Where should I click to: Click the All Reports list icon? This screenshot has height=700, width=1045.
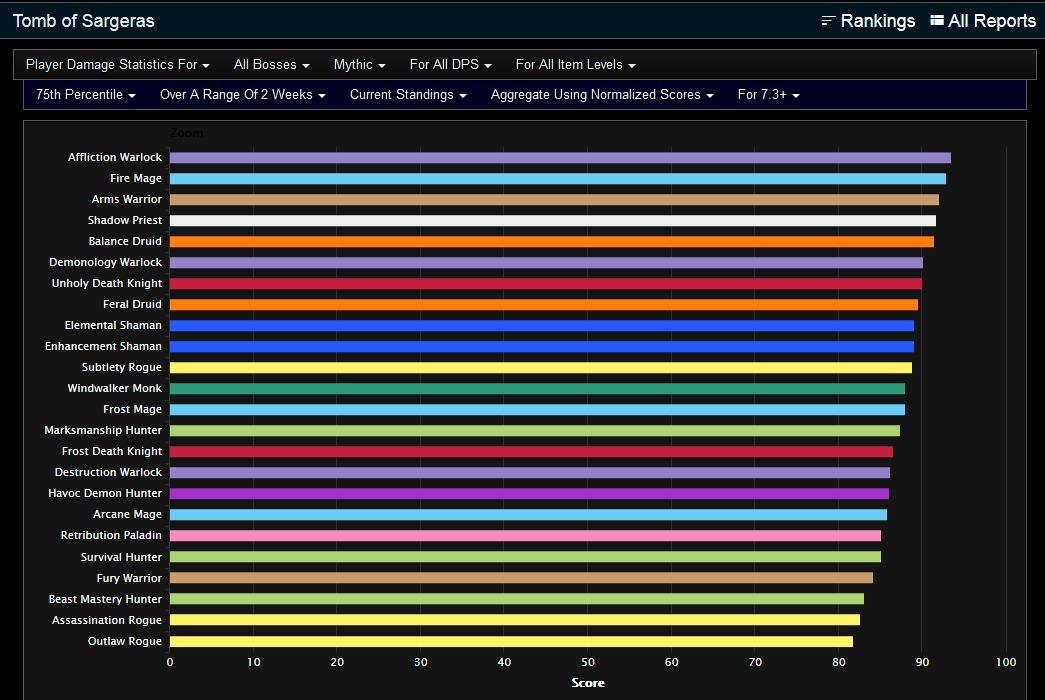[x=936, y=21]
